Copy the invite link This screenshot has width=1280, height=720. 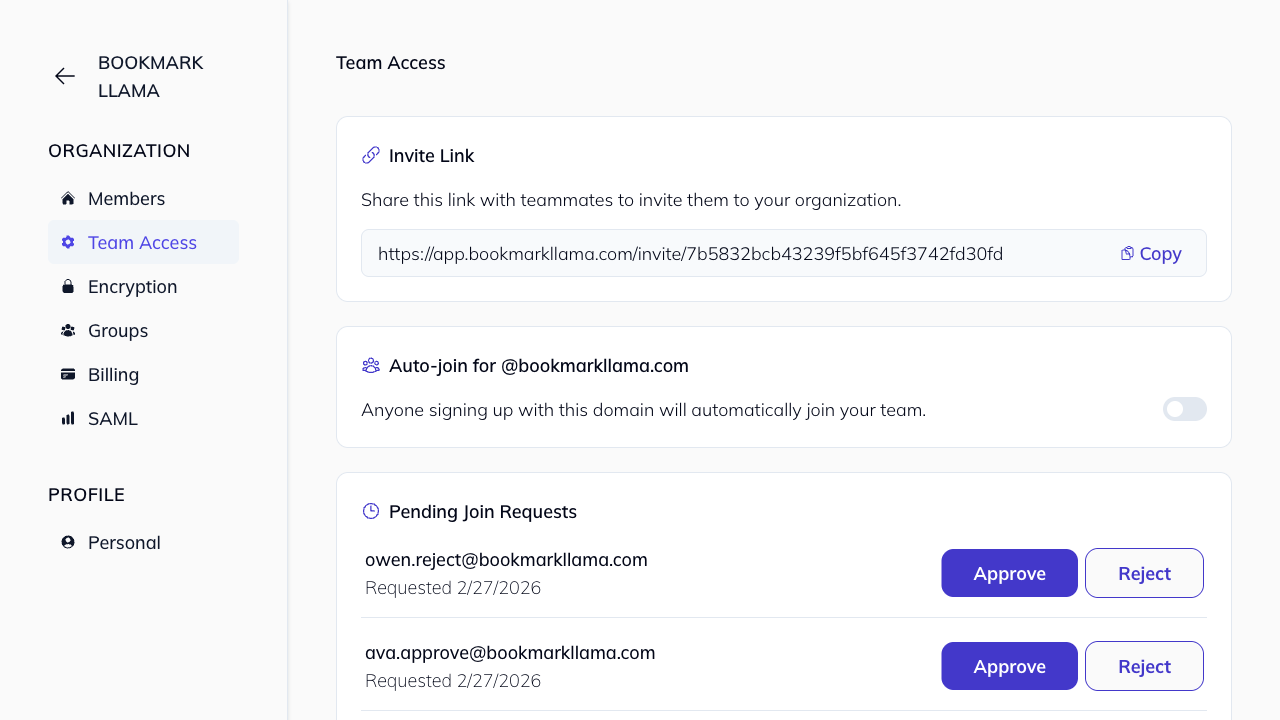[1151, 254]
